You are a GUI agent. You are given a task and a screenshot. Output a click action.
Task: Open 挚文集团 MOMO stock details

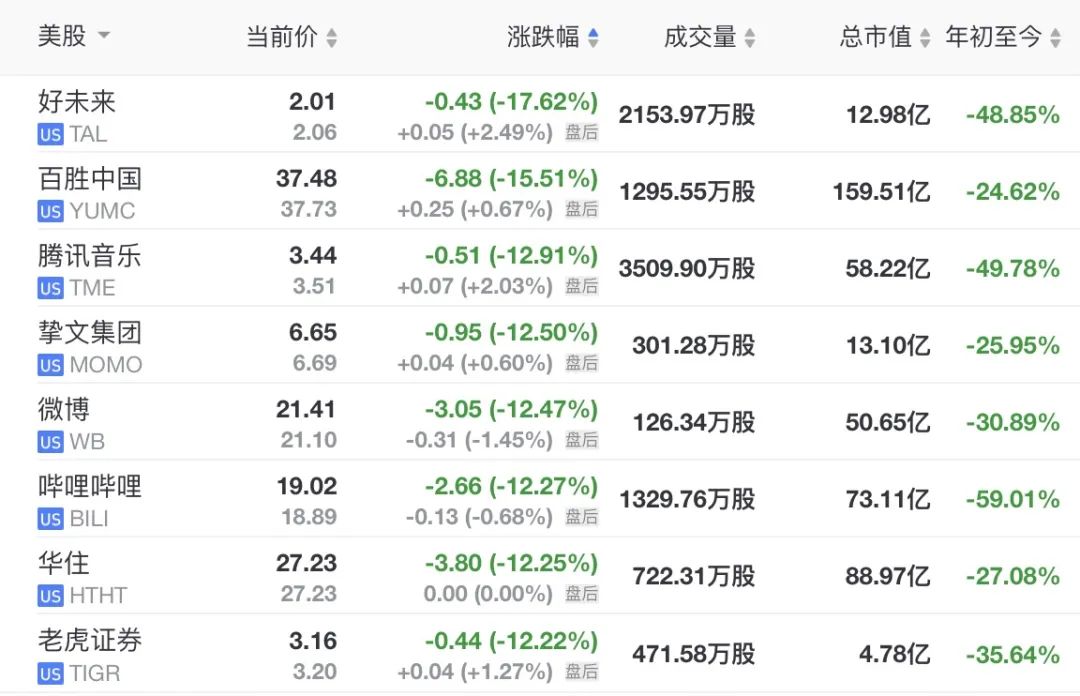[540, 345]
